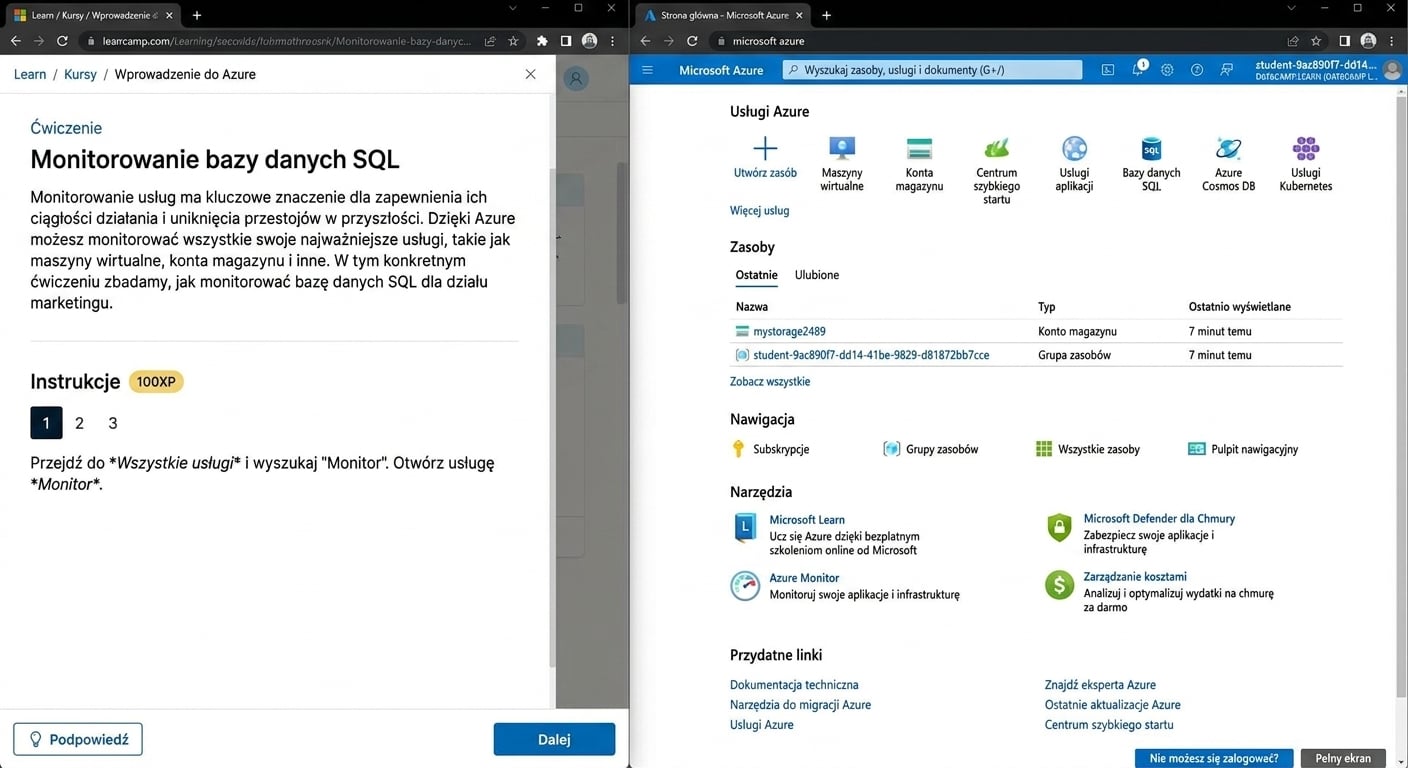Open the Bazy danych SQL service icon
The height and width of the screenshot is (768, 1408).
click(x=1151, y=149)
